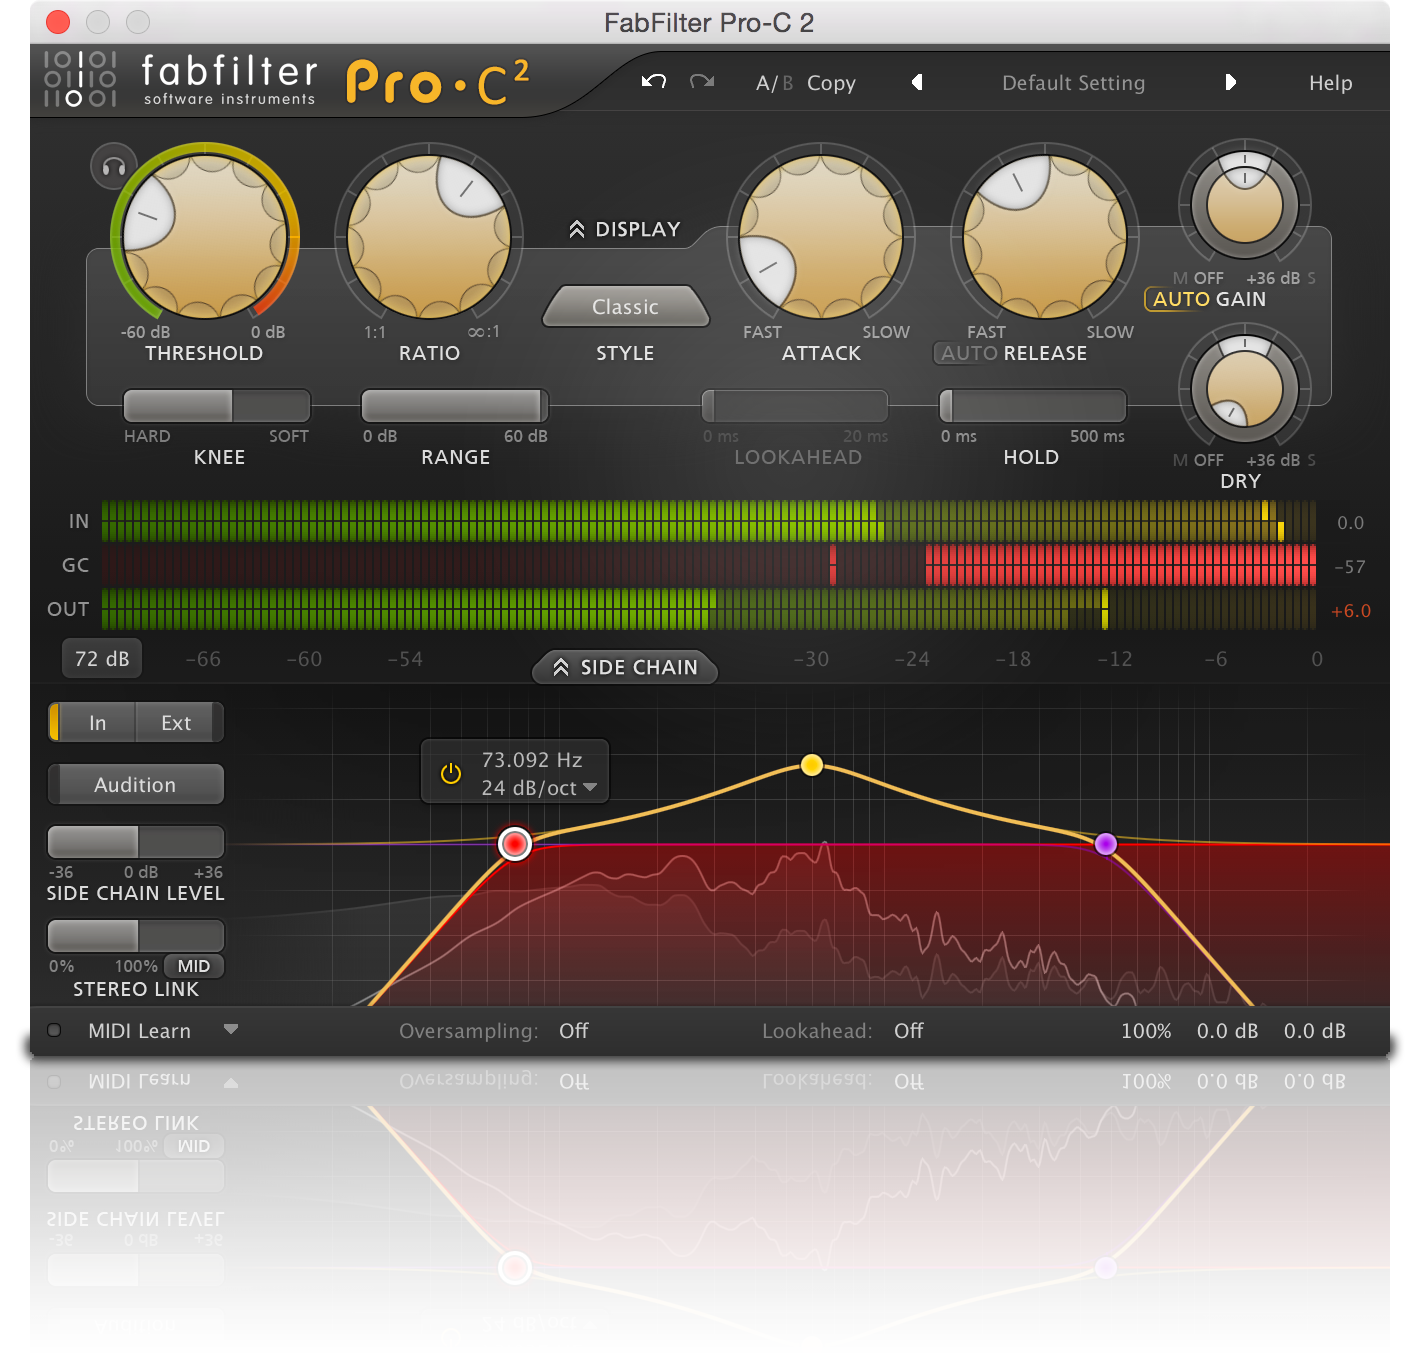Toggle AUTO release mode

pos(969,353)
